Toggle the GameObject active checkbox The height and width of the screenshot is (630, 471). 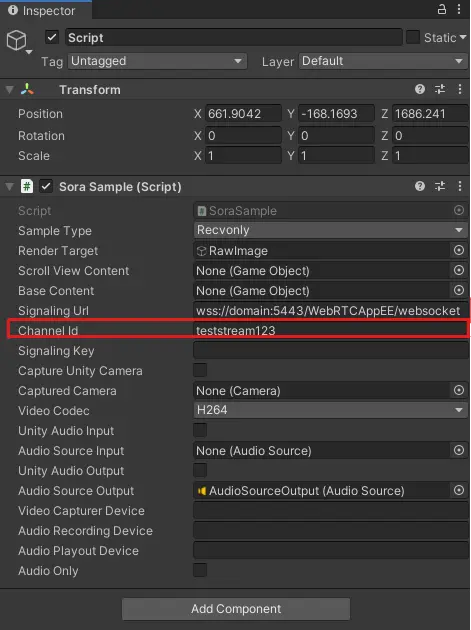51,37
